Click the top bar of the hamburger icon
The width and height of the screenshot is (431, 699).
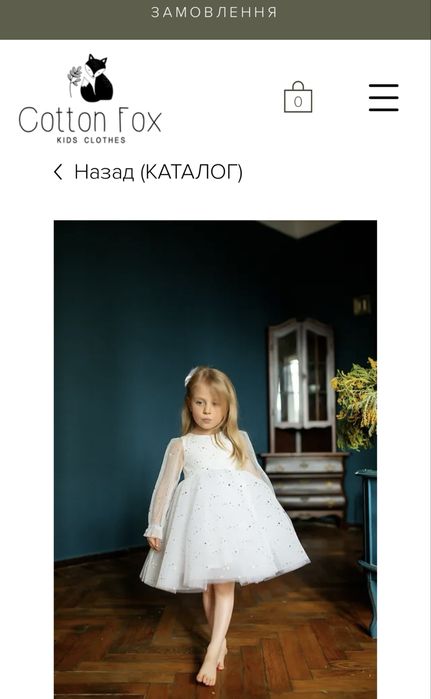pos(383,86)
